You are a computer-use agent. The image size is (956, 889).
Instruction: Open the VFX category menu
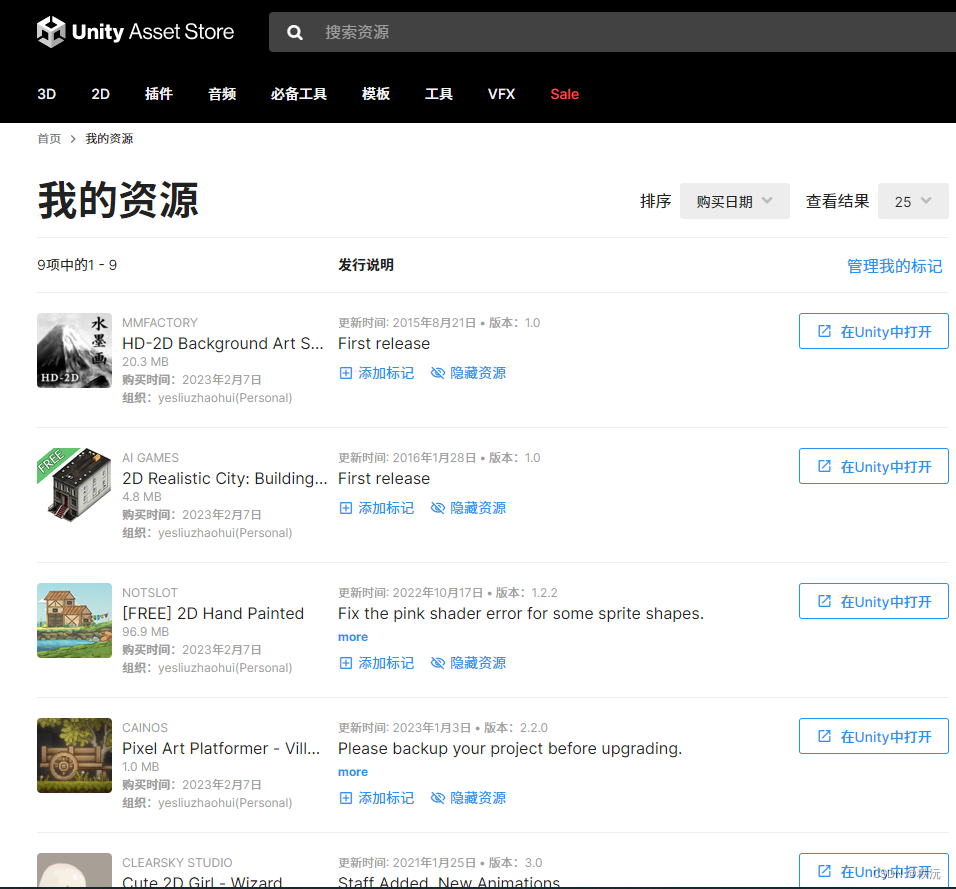coord(501,94)
